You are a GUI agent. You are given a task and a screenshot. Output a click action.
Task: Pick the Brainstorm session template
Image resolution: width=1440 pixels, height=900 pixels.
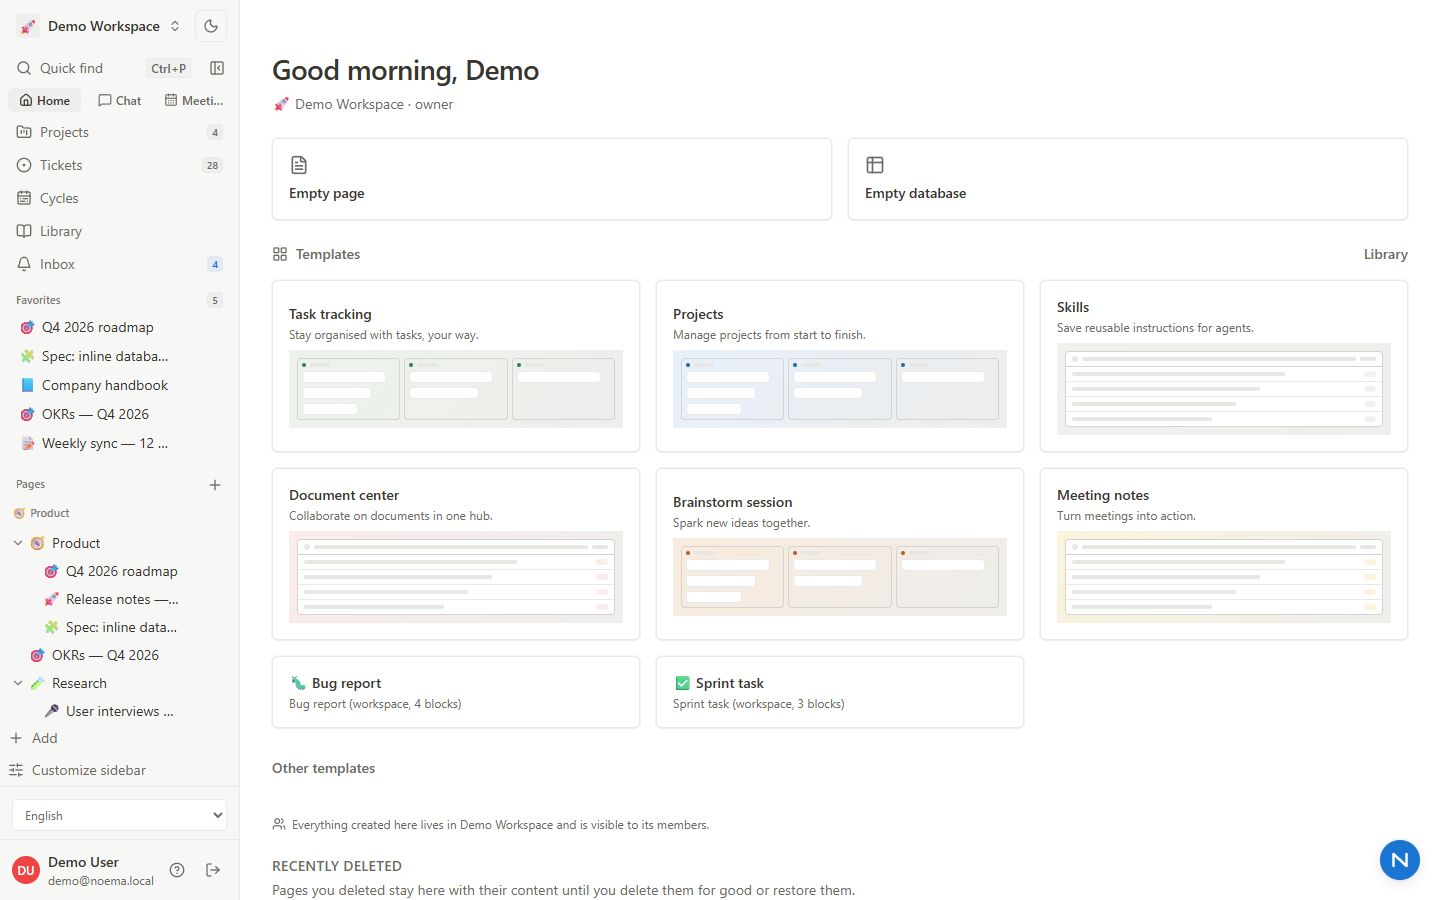tap(840, 554)
